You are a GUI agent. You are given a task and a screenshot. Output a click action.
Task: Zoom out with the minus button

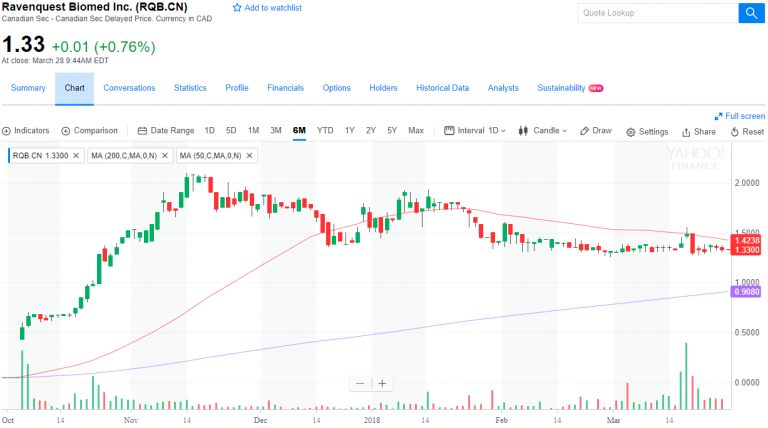pos(360,383)
